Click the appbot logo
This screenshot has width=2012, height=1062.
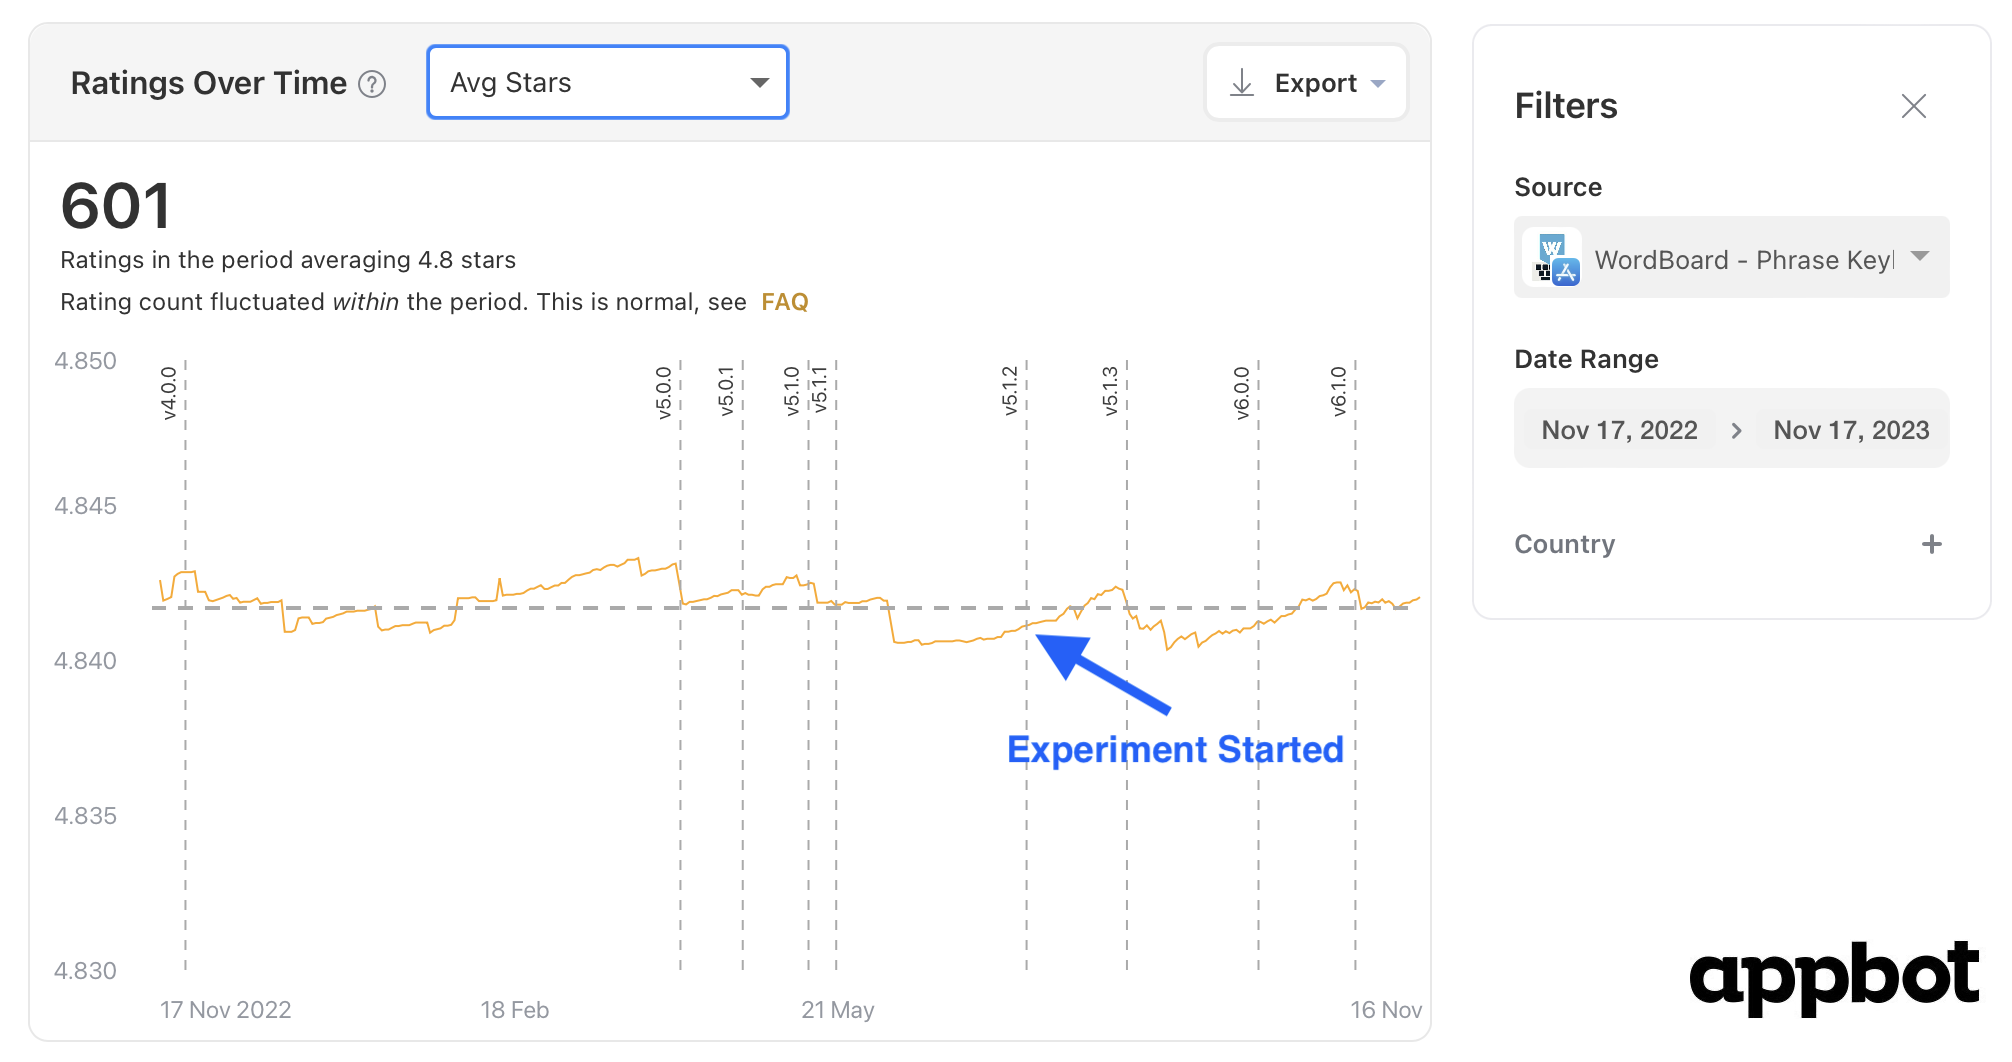pos(1833,976)
